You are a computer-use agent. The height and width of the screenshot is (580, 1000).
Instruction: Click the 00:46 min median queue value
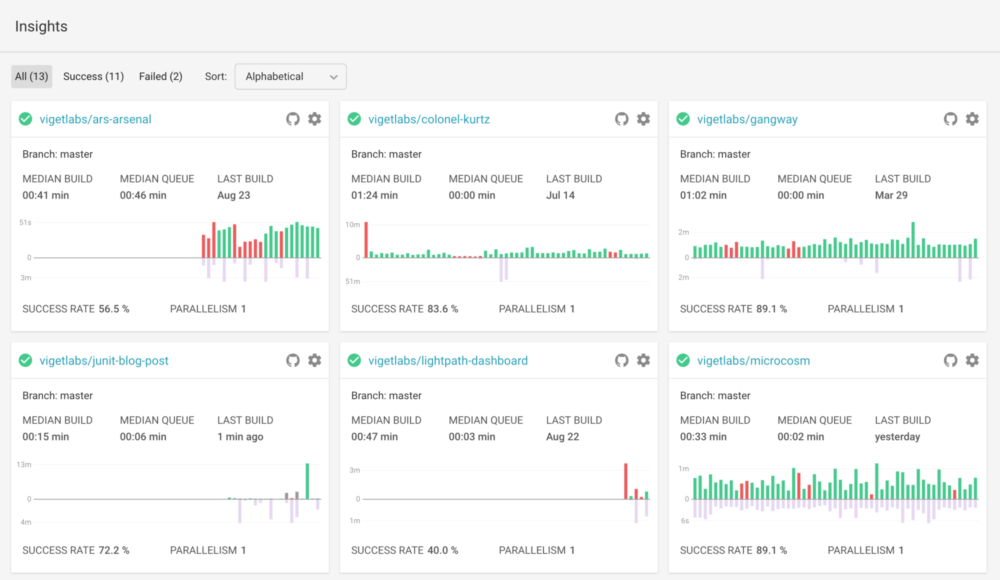[143, 195]
